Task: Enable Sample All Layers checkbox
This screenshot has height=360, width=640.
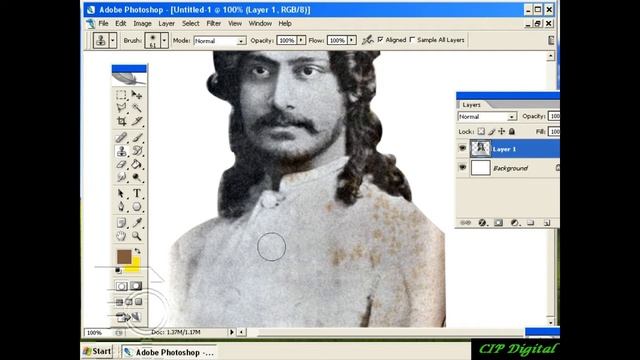Action: coord(412,40)
